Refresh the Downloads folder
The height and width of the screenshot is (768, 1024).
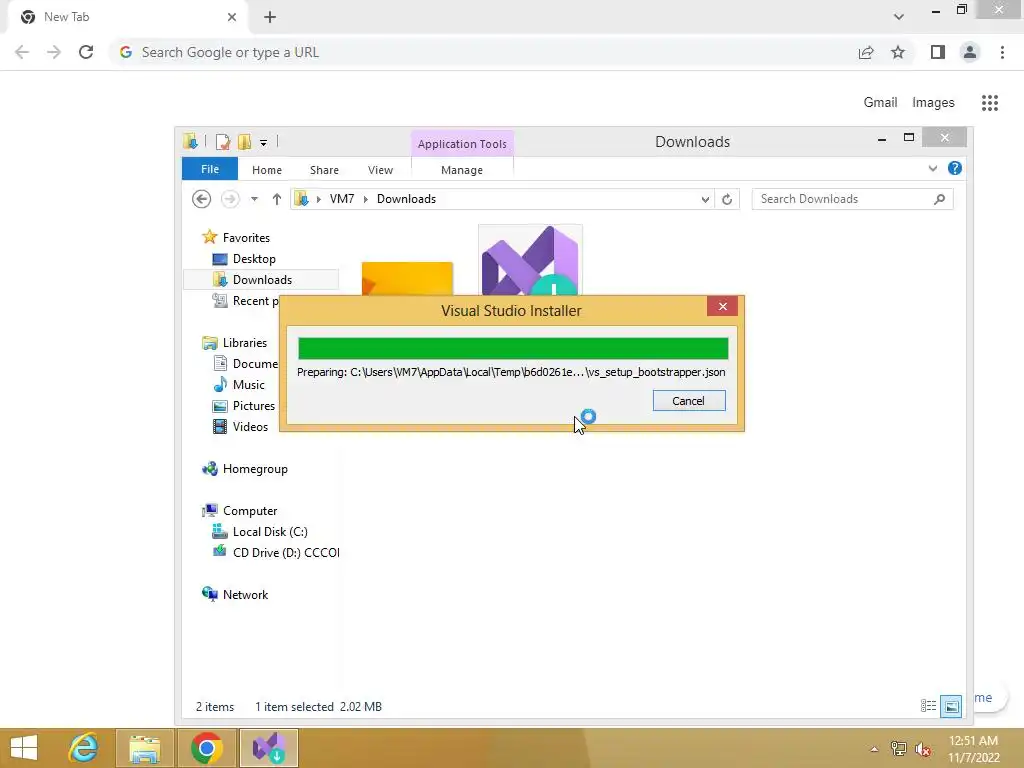[727, 199]
